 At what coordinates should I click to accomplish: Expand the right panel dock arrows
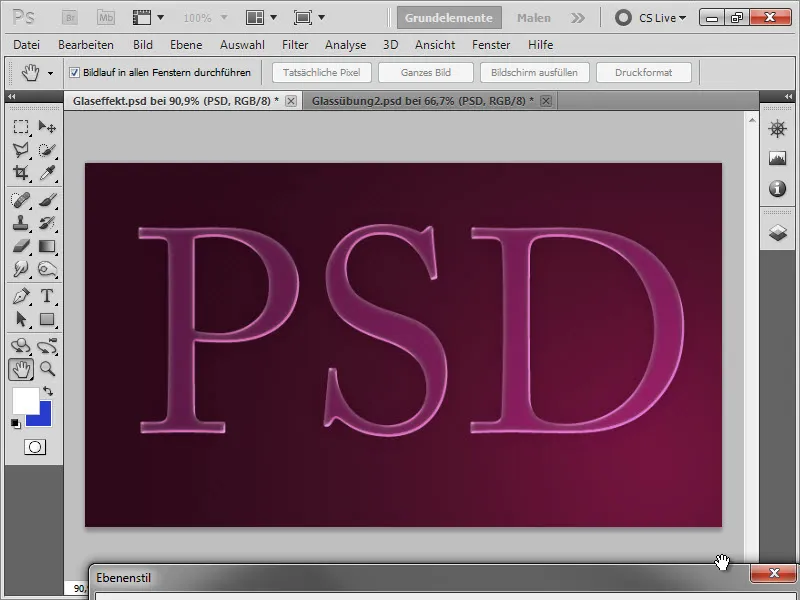pyautogui.click(x=788, y=96)
